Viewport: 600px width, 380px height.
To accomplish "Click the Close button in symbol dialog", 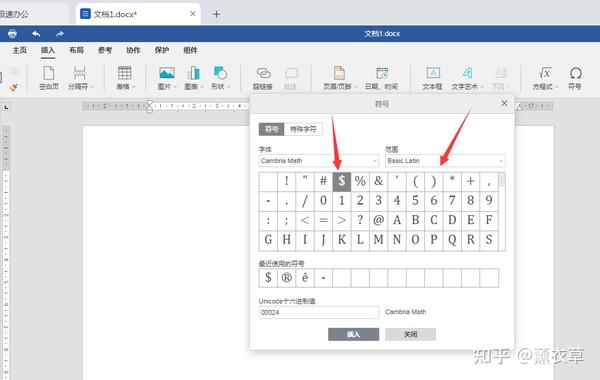I will (x=411, y=334).
